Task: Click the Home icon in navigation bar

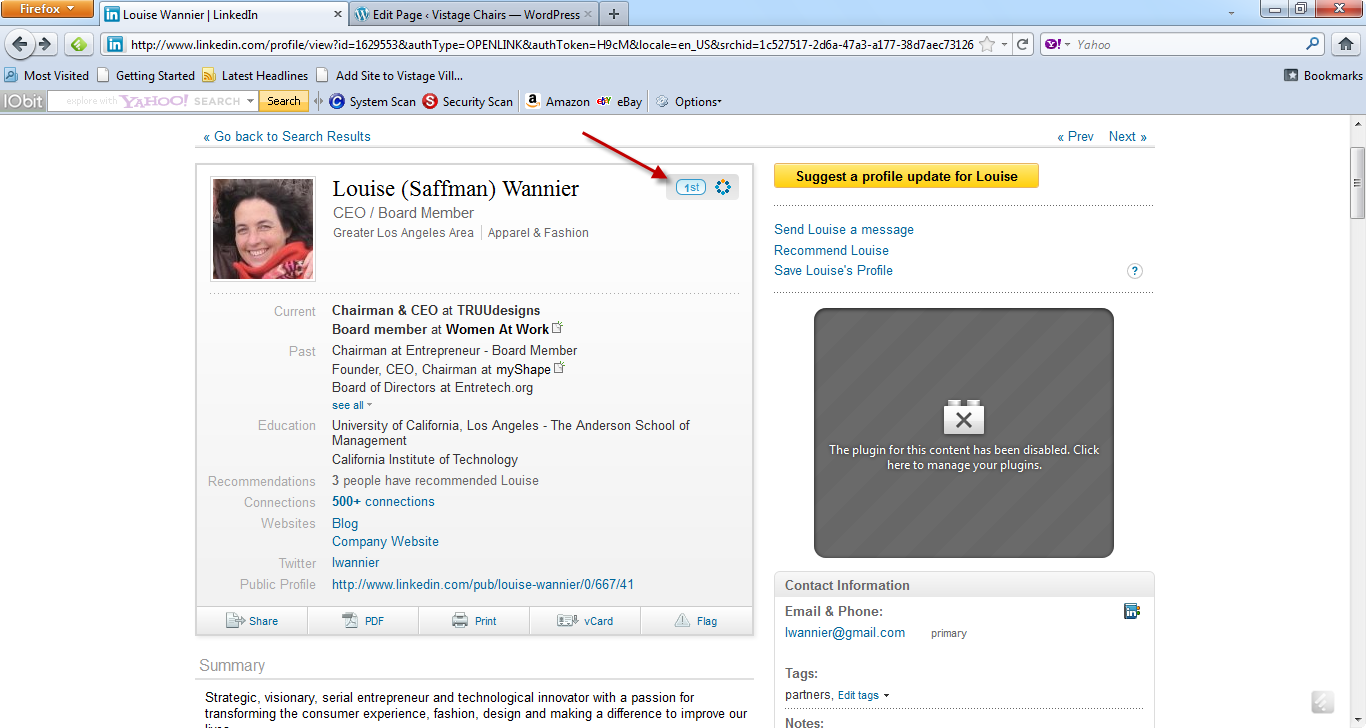Action: tap(1344, 44)
